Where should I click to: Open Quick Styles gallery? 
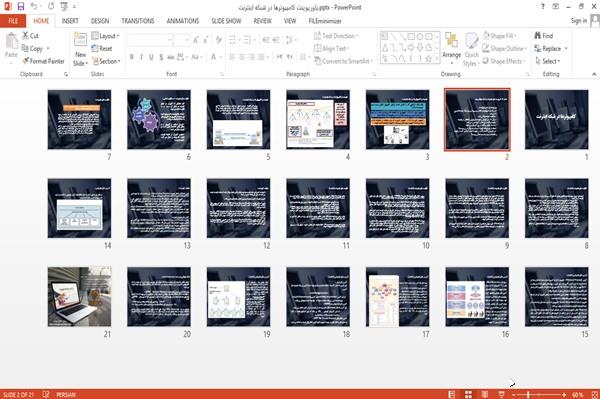(x=471, y=49)
